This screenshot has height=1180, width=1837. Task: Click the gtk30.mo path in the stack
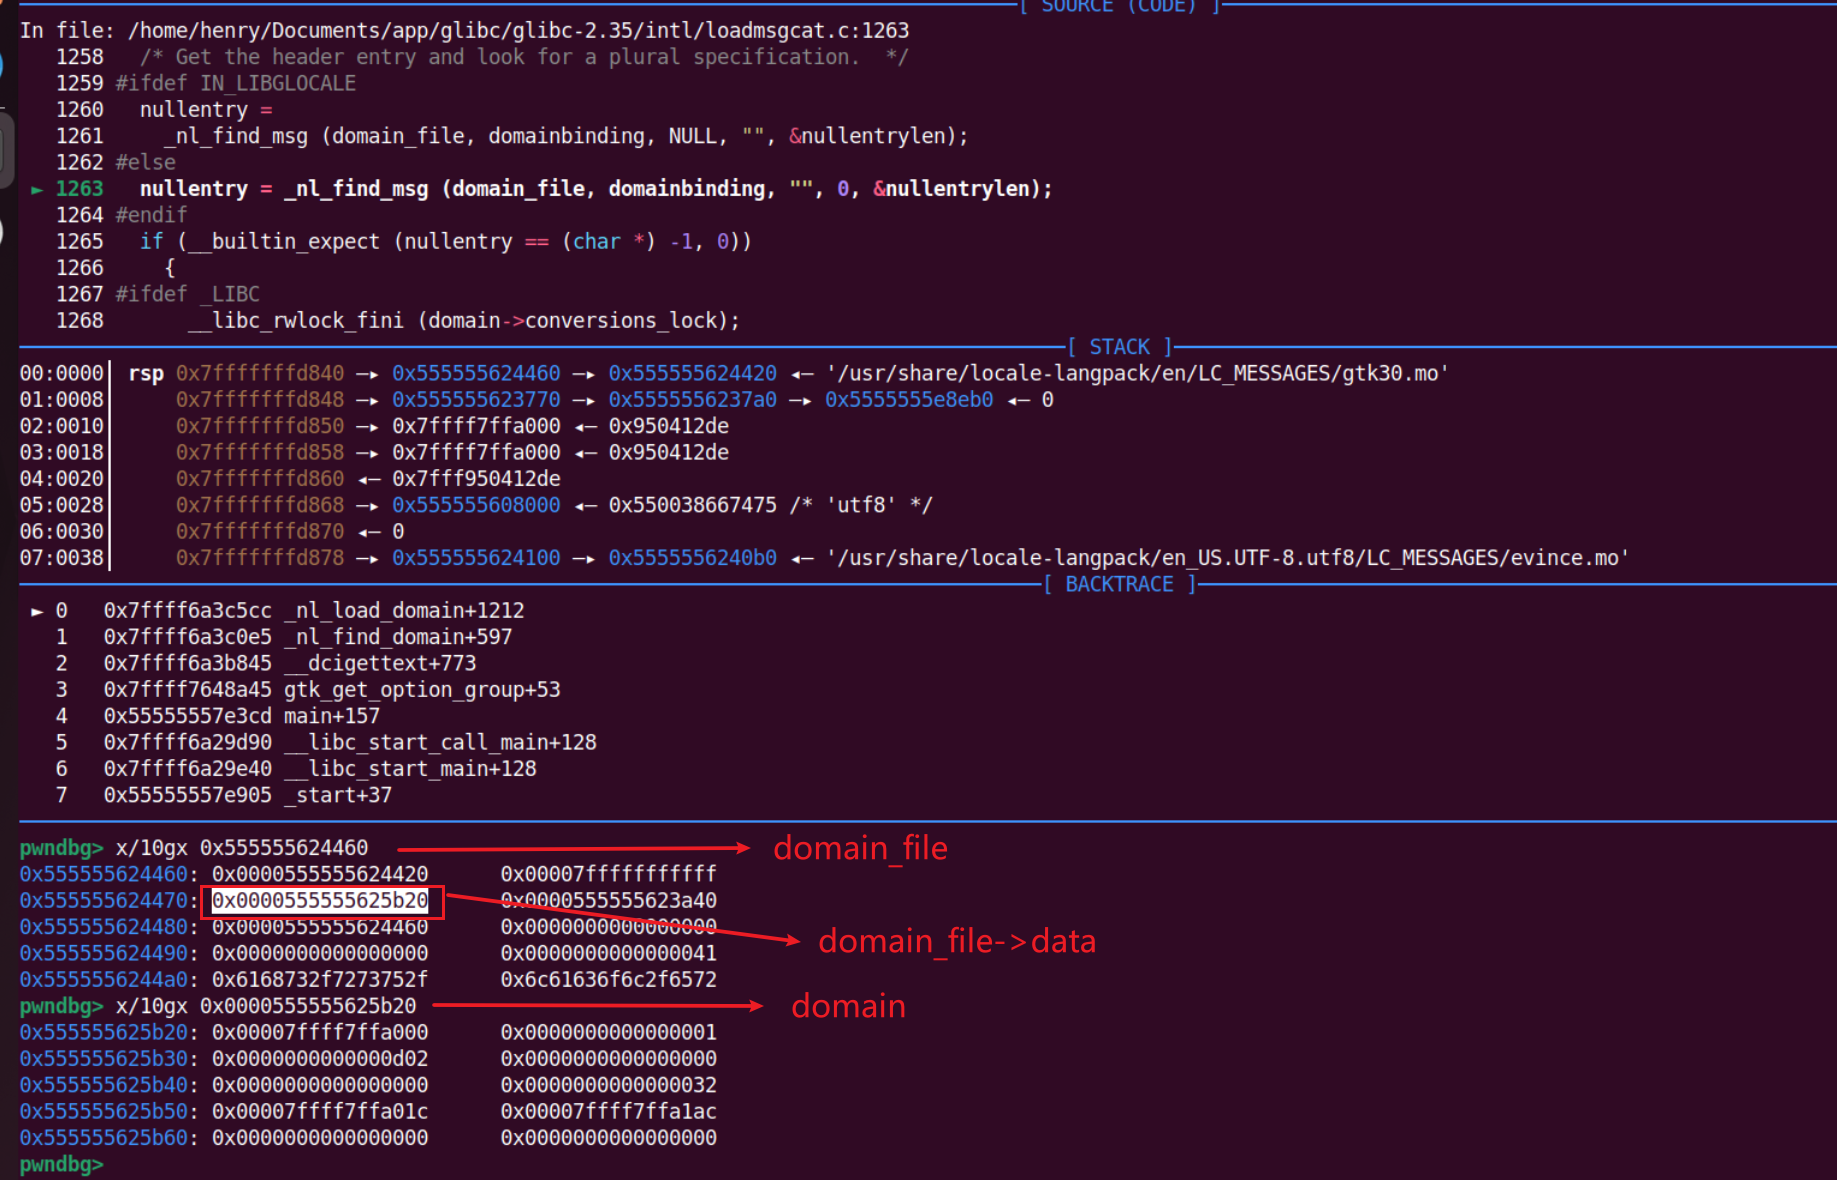pyautogui.click(x=1137, y=374)
